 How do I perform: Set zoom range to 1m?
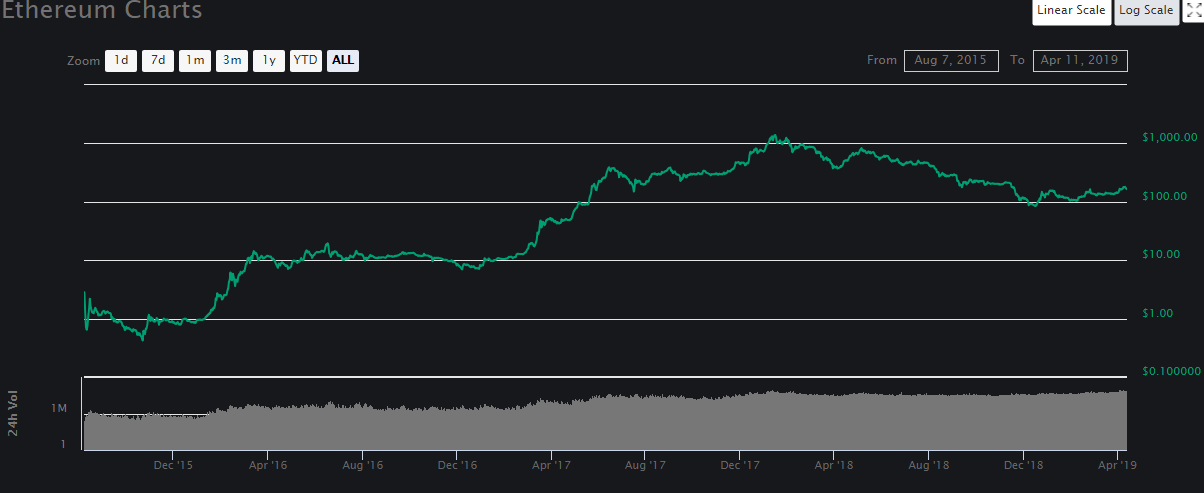pos(195,60)
